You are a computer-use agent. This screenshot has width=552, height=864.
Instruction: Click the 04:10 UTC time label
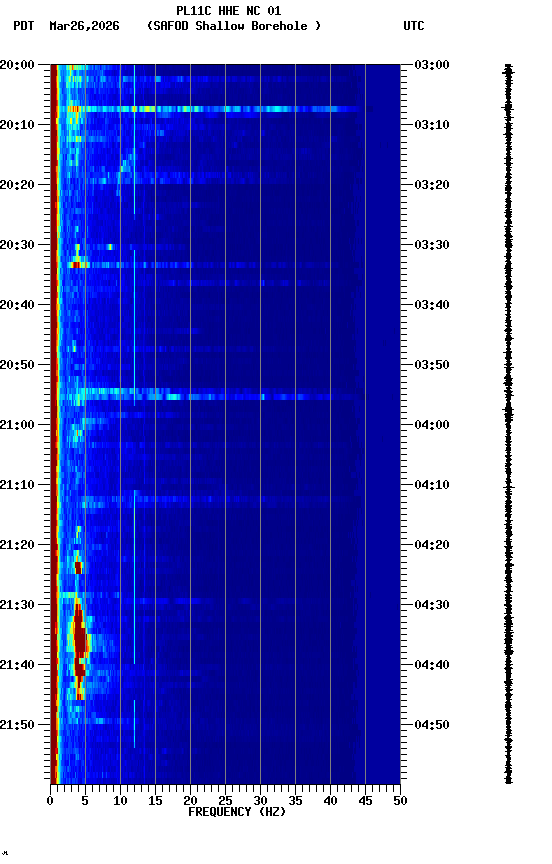432,485
